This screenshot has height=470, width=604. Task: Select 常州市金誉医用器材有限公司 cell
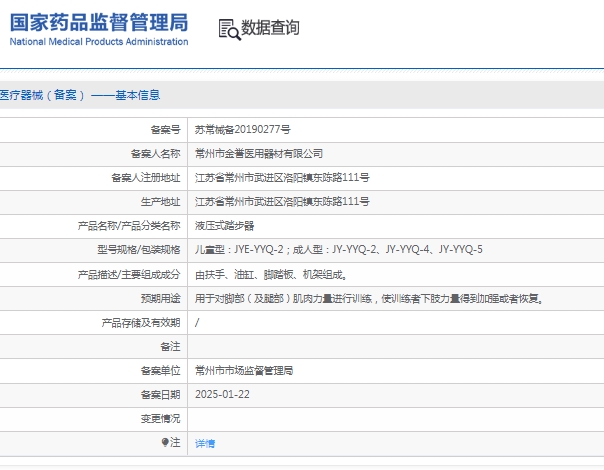(259, 154)
